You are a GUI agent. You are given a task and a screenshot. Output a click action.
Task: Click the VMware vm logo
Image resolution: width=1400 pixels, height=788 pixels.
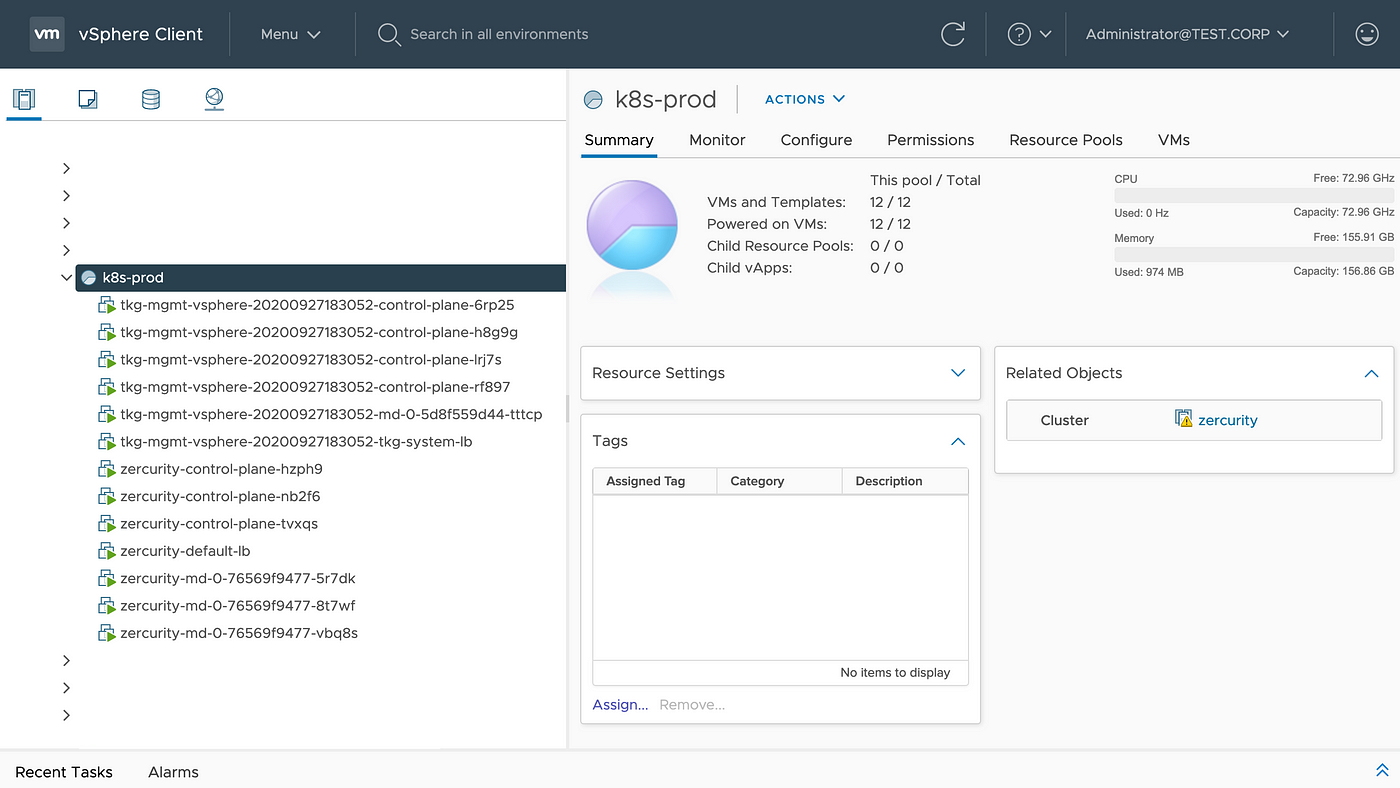click(x=47, y=34)
